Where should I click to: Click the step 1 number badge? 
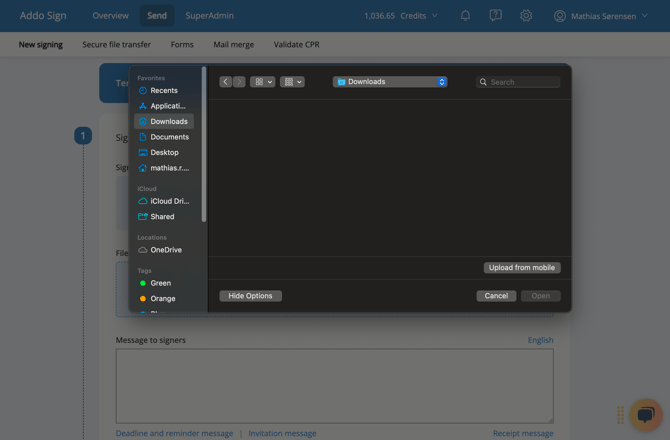click(x=83, y=136)
